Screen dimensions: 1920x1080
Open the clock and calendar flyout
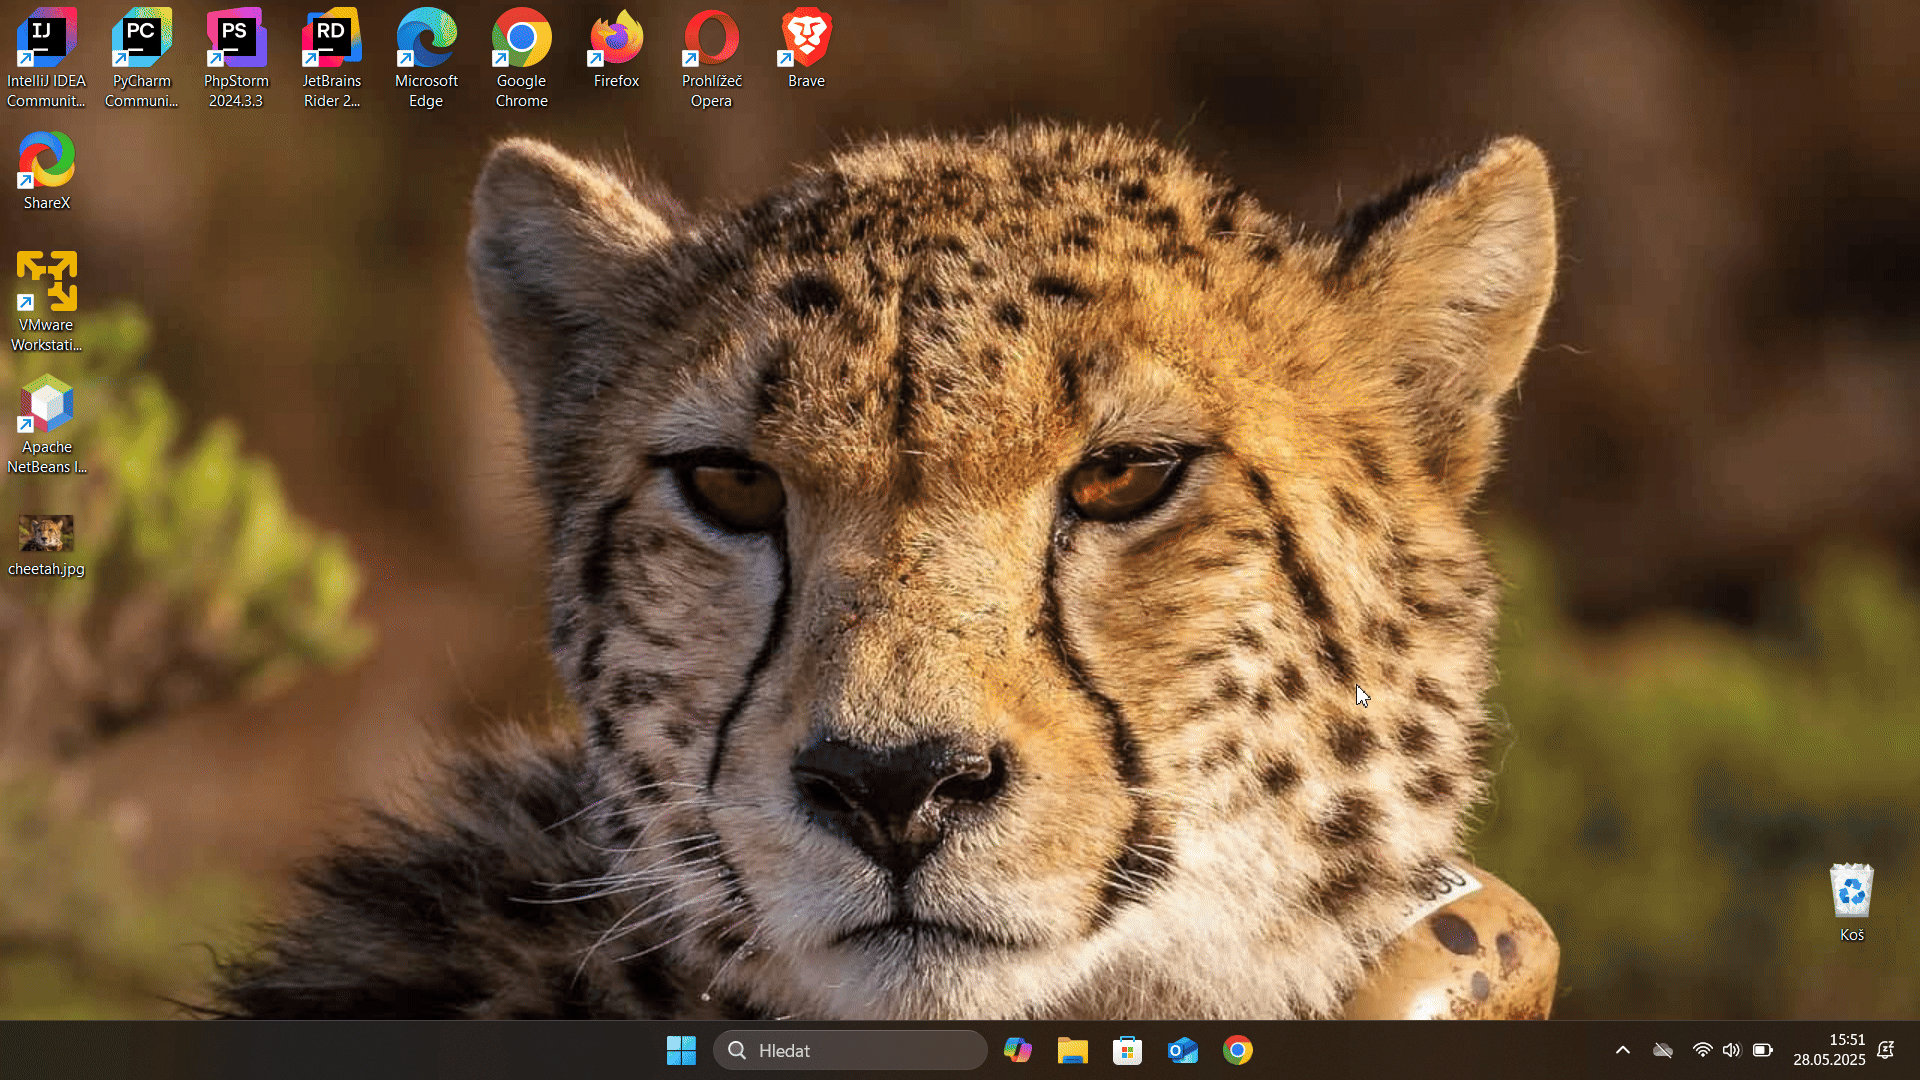click(x=1830, y=1050)
